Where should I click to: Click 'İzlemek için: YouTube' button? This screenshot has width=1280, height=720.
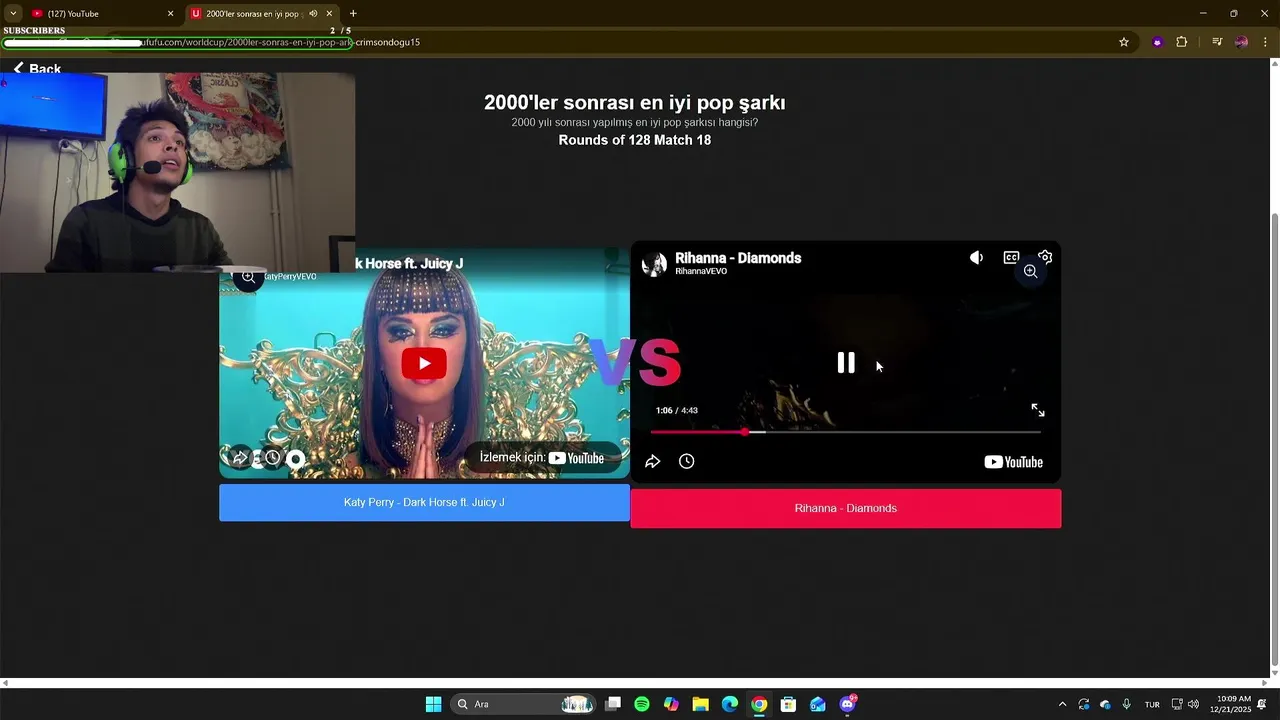click(x=541, y=458)
